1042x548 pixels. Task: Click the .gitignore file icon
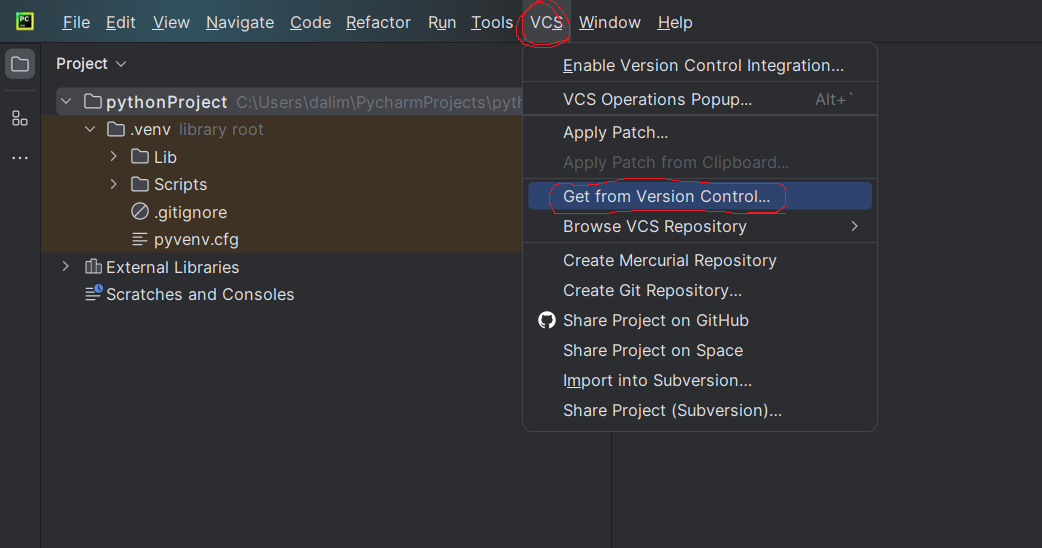pos(140,211)
